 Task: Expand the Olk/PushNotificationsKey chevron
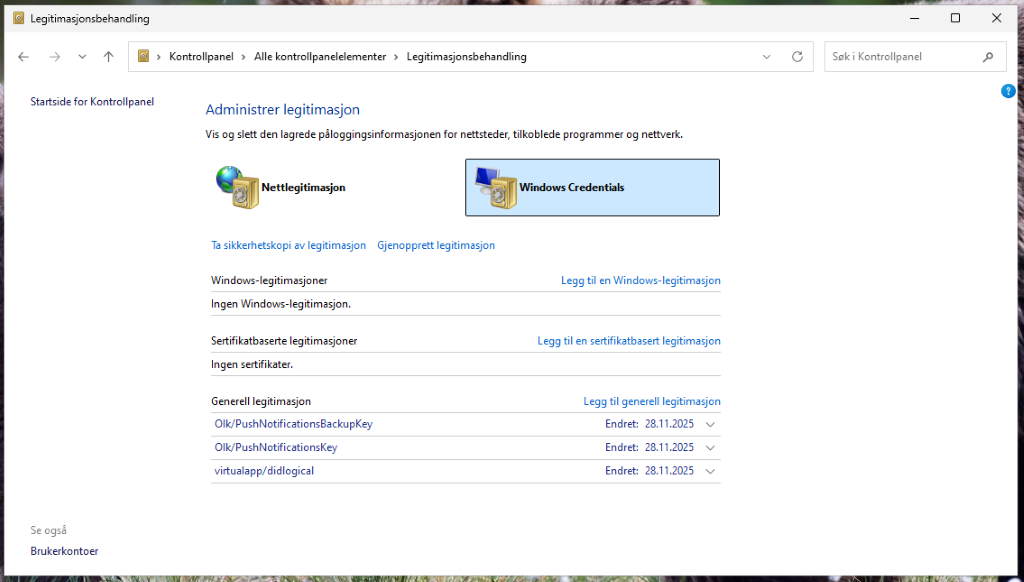[711, 448]
